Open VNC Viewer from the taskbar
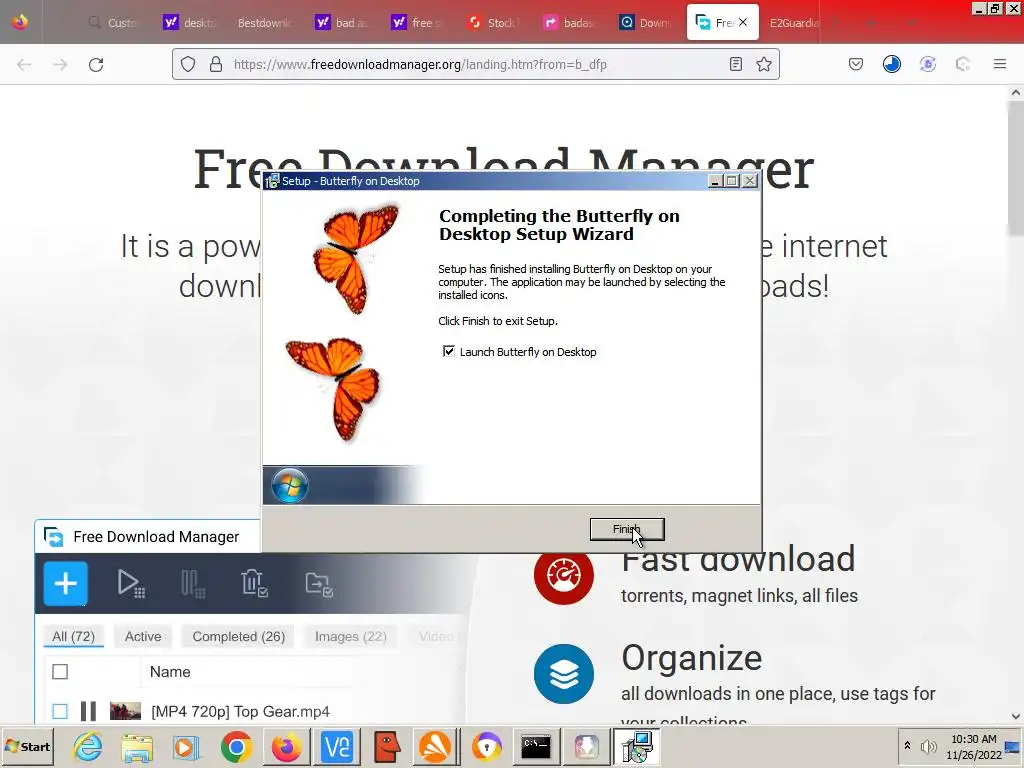The image size is (1024, 768). coord(337,747)
